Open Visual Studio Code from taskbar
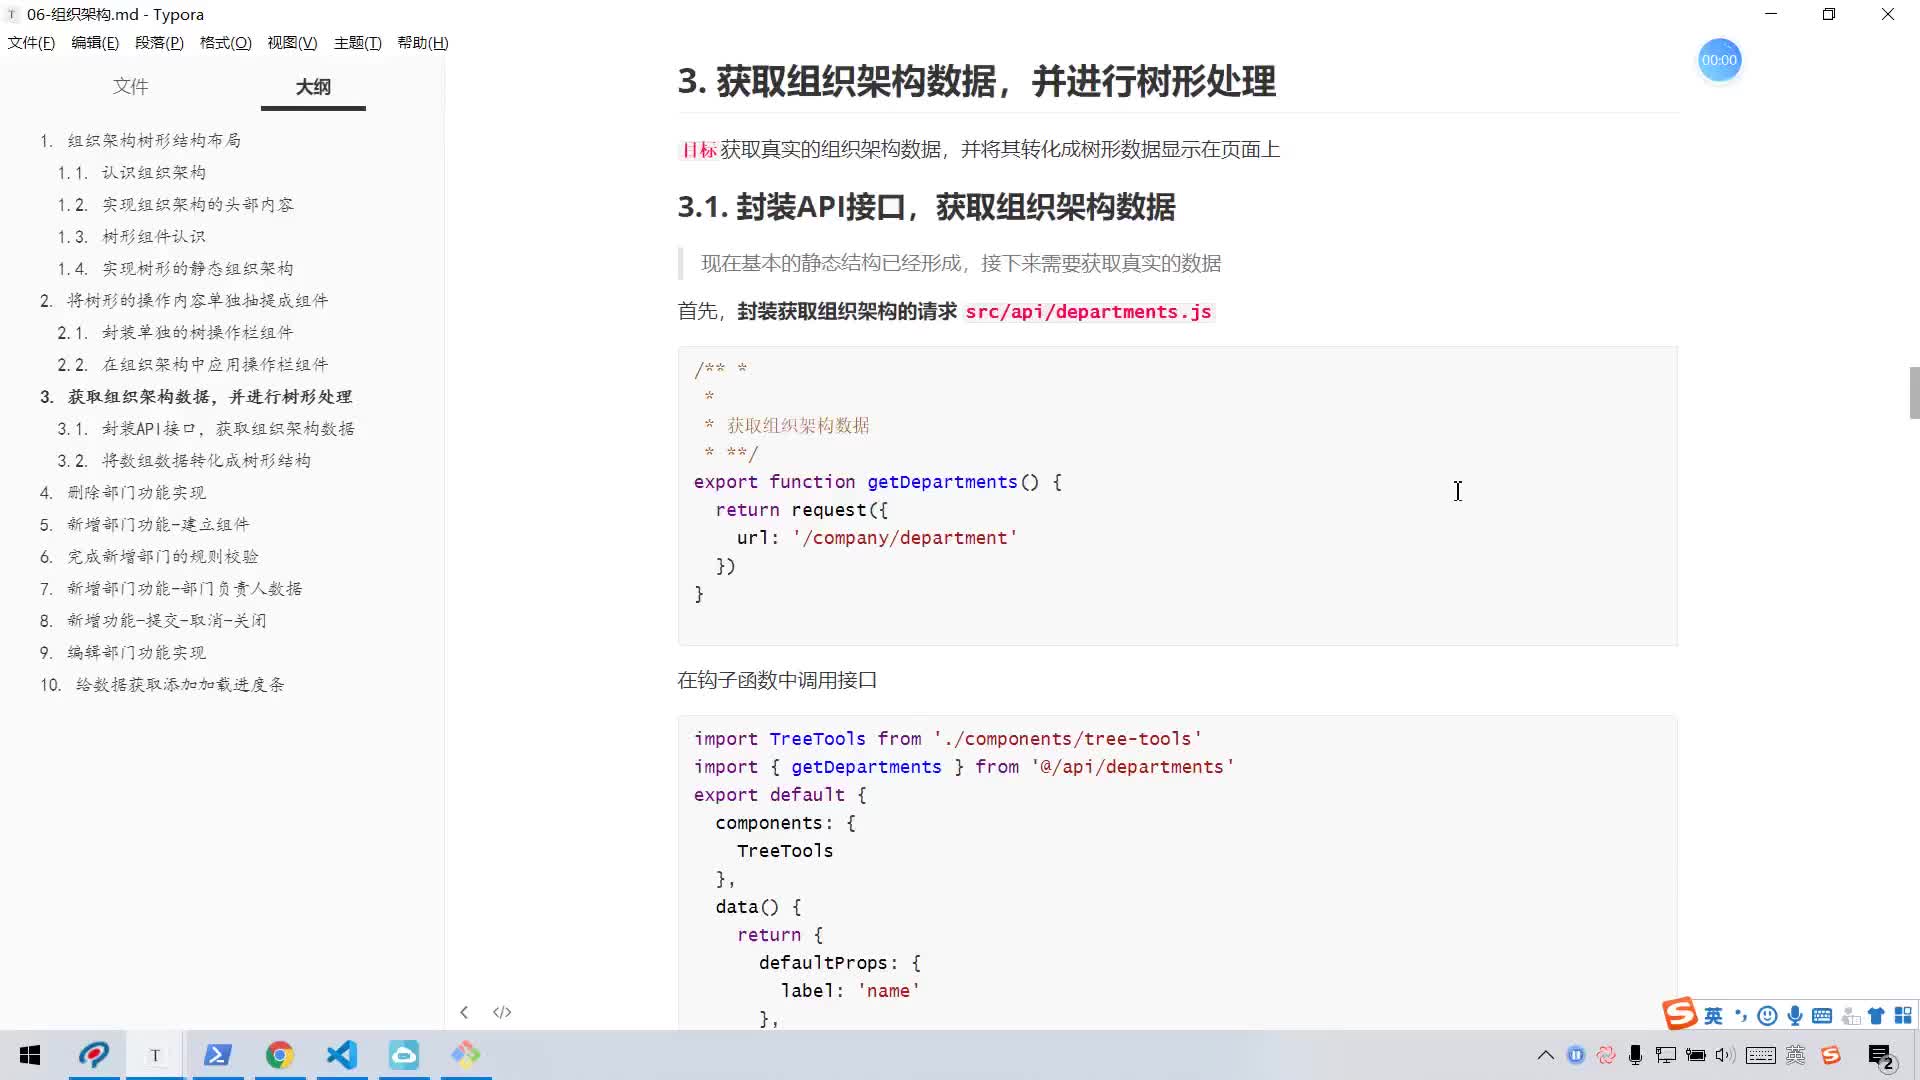The width and height of the screenshot is (1920, 1080). click(341, 1055)
